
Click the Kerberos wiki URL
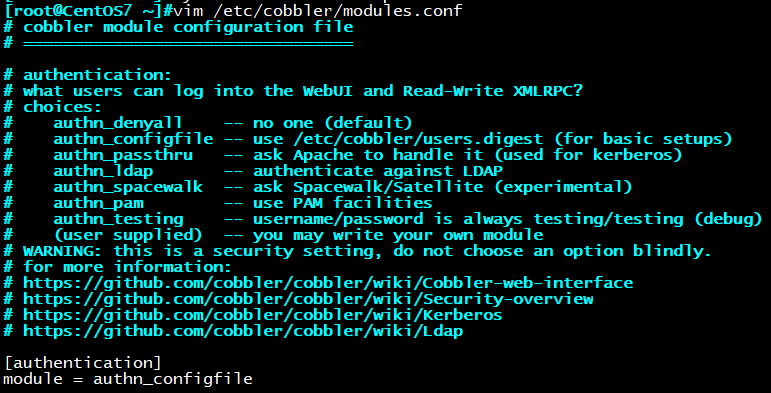[263, 315]
